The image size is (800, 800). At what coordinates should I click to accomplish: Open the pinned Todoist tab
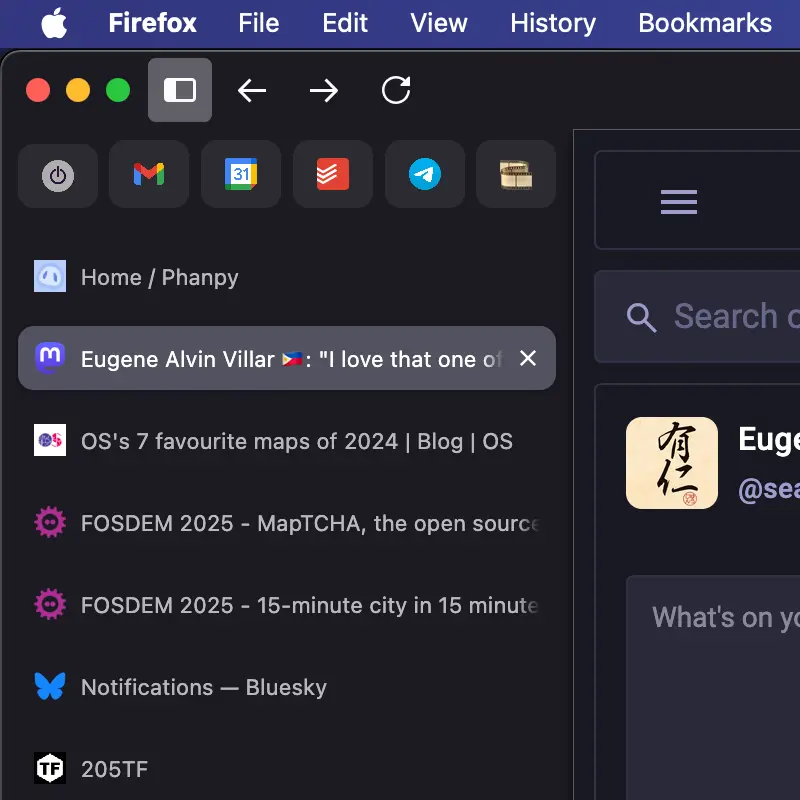click(332, 176)
